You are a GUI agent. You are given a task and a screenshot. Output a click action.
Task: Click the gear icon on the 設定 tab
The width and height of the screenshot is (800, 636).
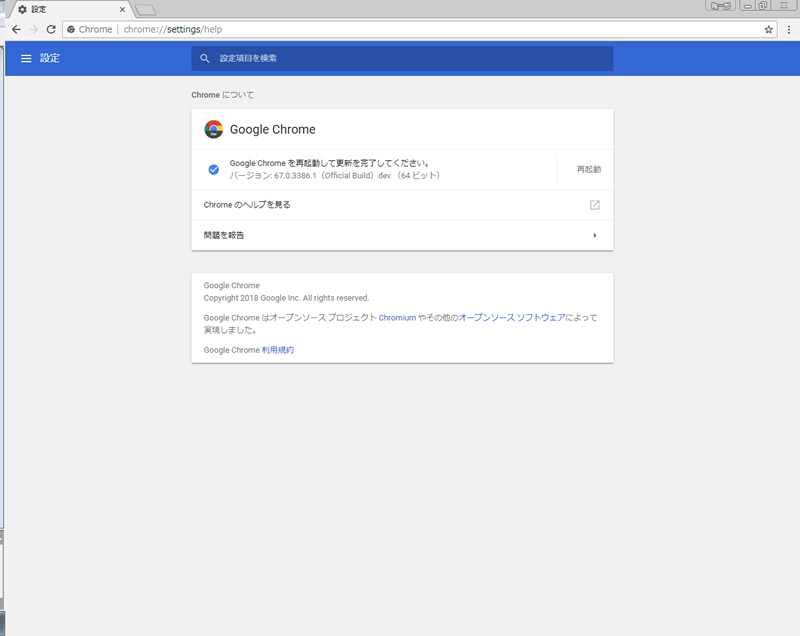22,9
